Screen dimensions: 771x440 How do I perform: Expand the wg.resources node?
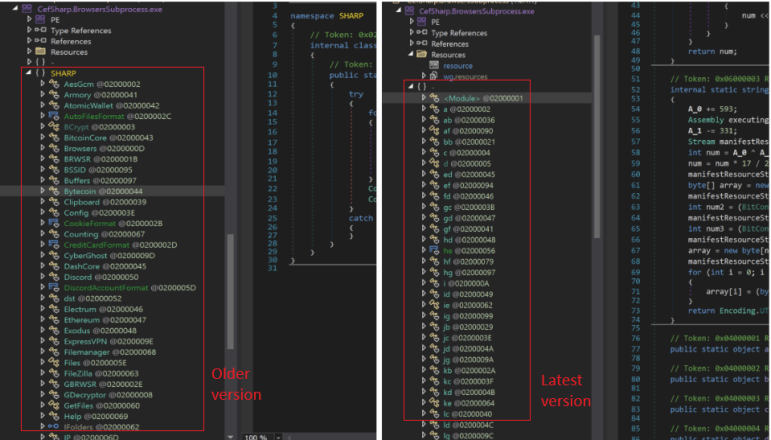click(x=423, y=76)
